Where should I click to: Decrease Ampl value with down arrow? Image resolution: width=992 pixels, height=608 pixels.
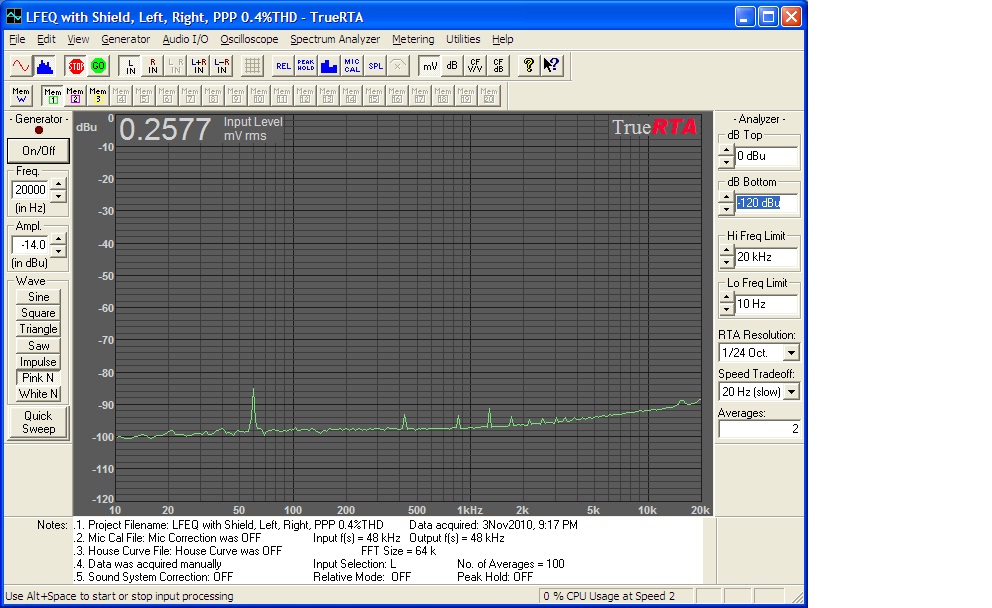58,250
